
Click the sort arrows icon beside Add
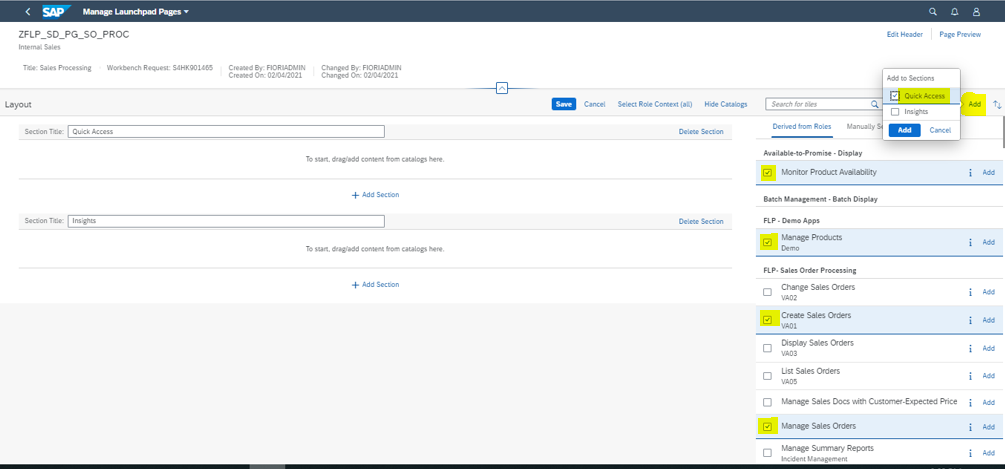point(997,104)
